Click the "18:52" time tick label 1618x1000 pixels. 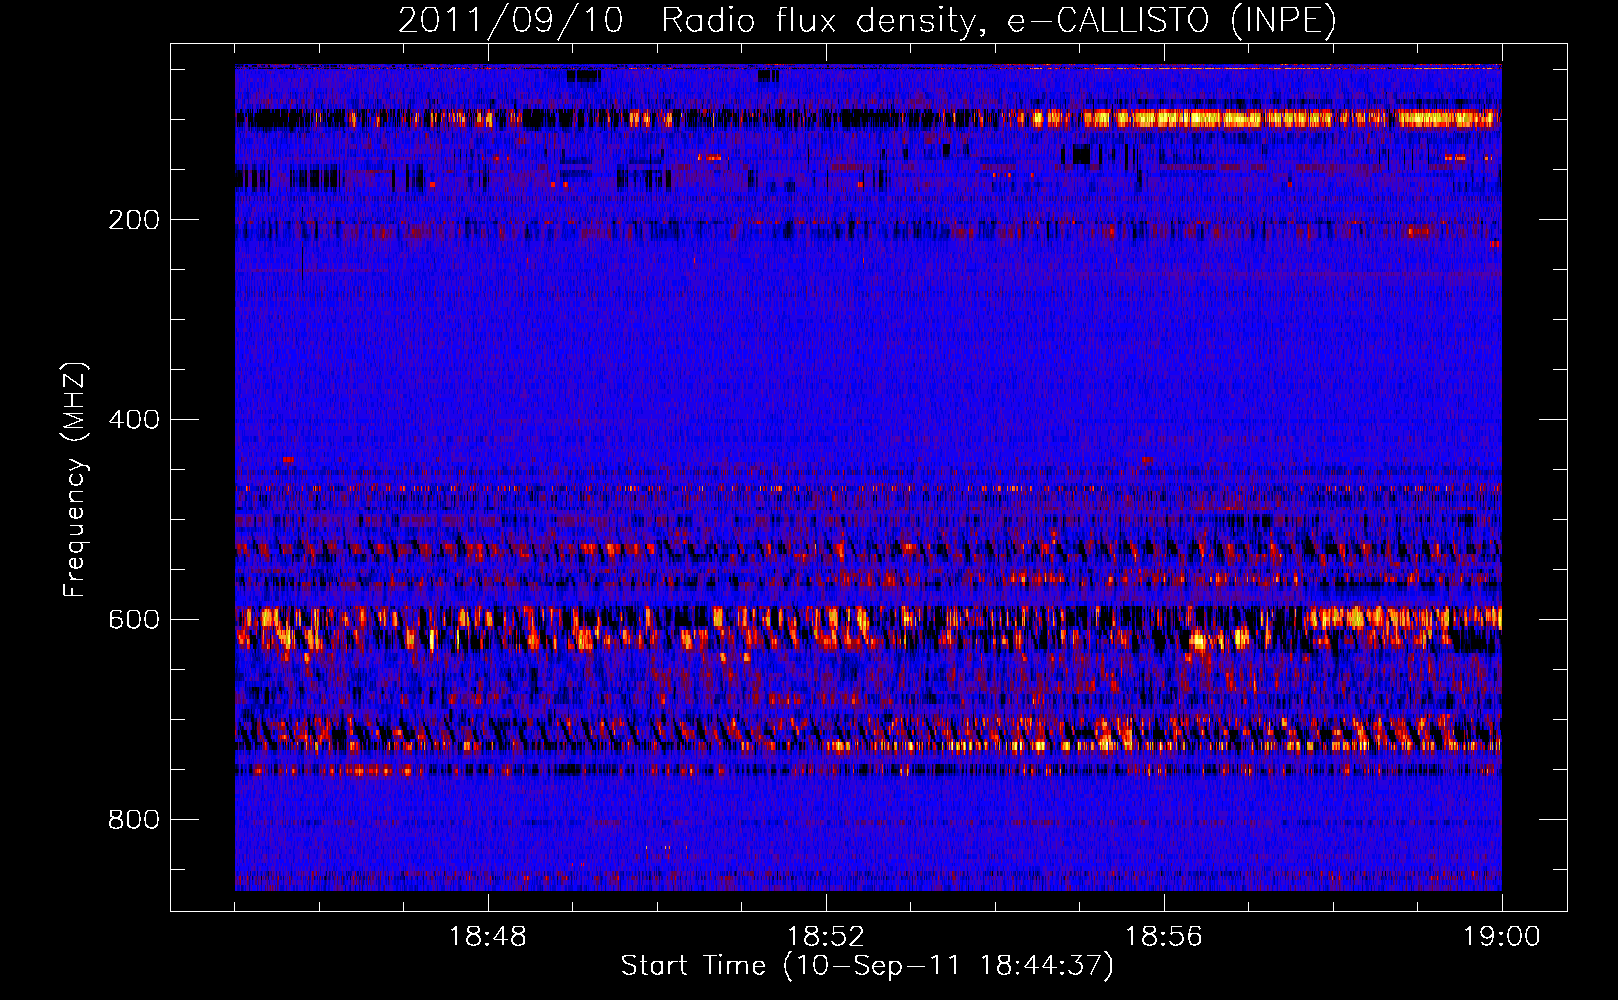826,937
